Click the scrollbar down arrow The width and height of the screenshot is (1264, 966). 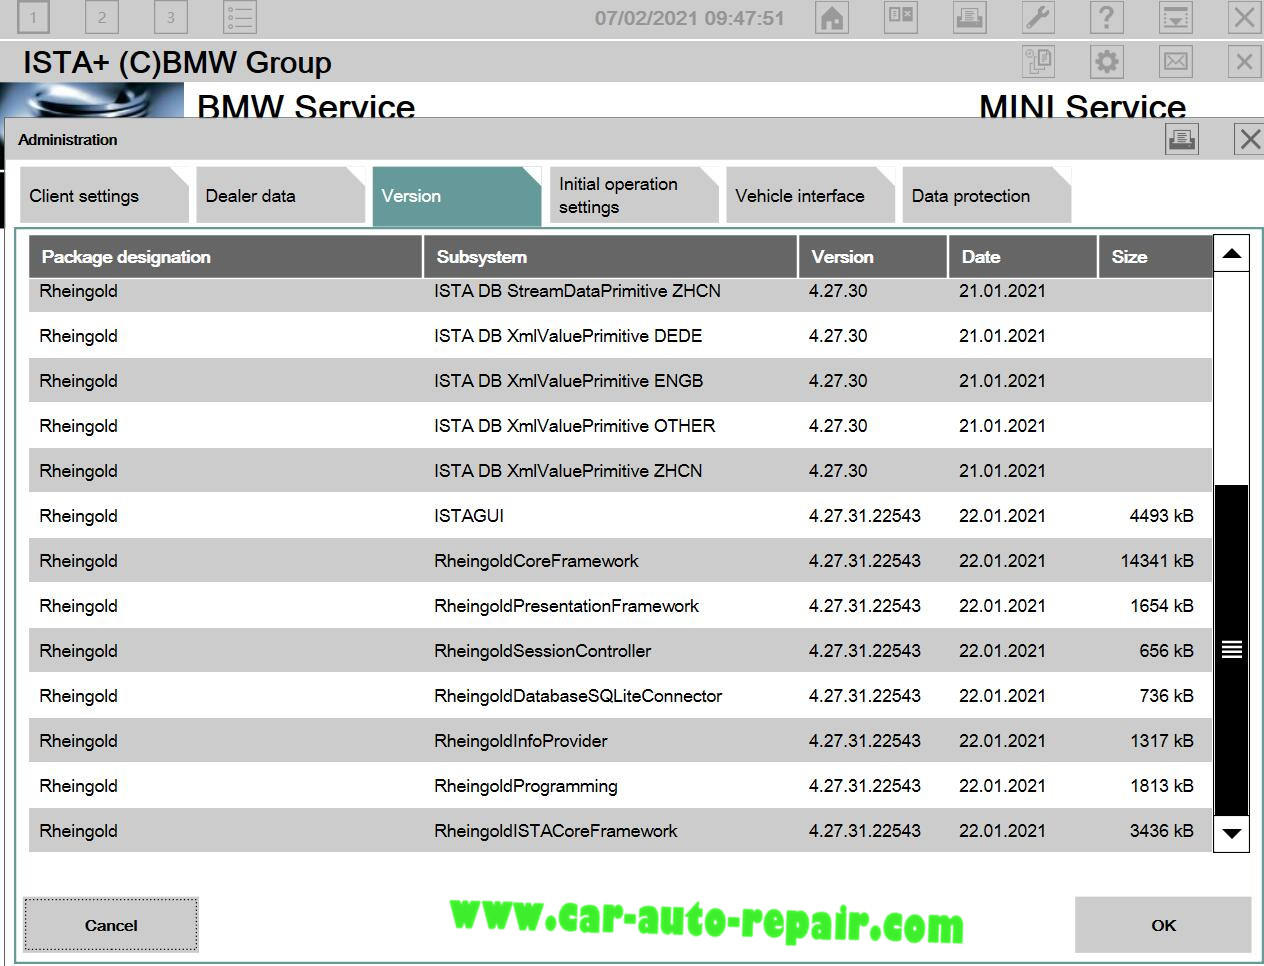(x=1231, y=834)
